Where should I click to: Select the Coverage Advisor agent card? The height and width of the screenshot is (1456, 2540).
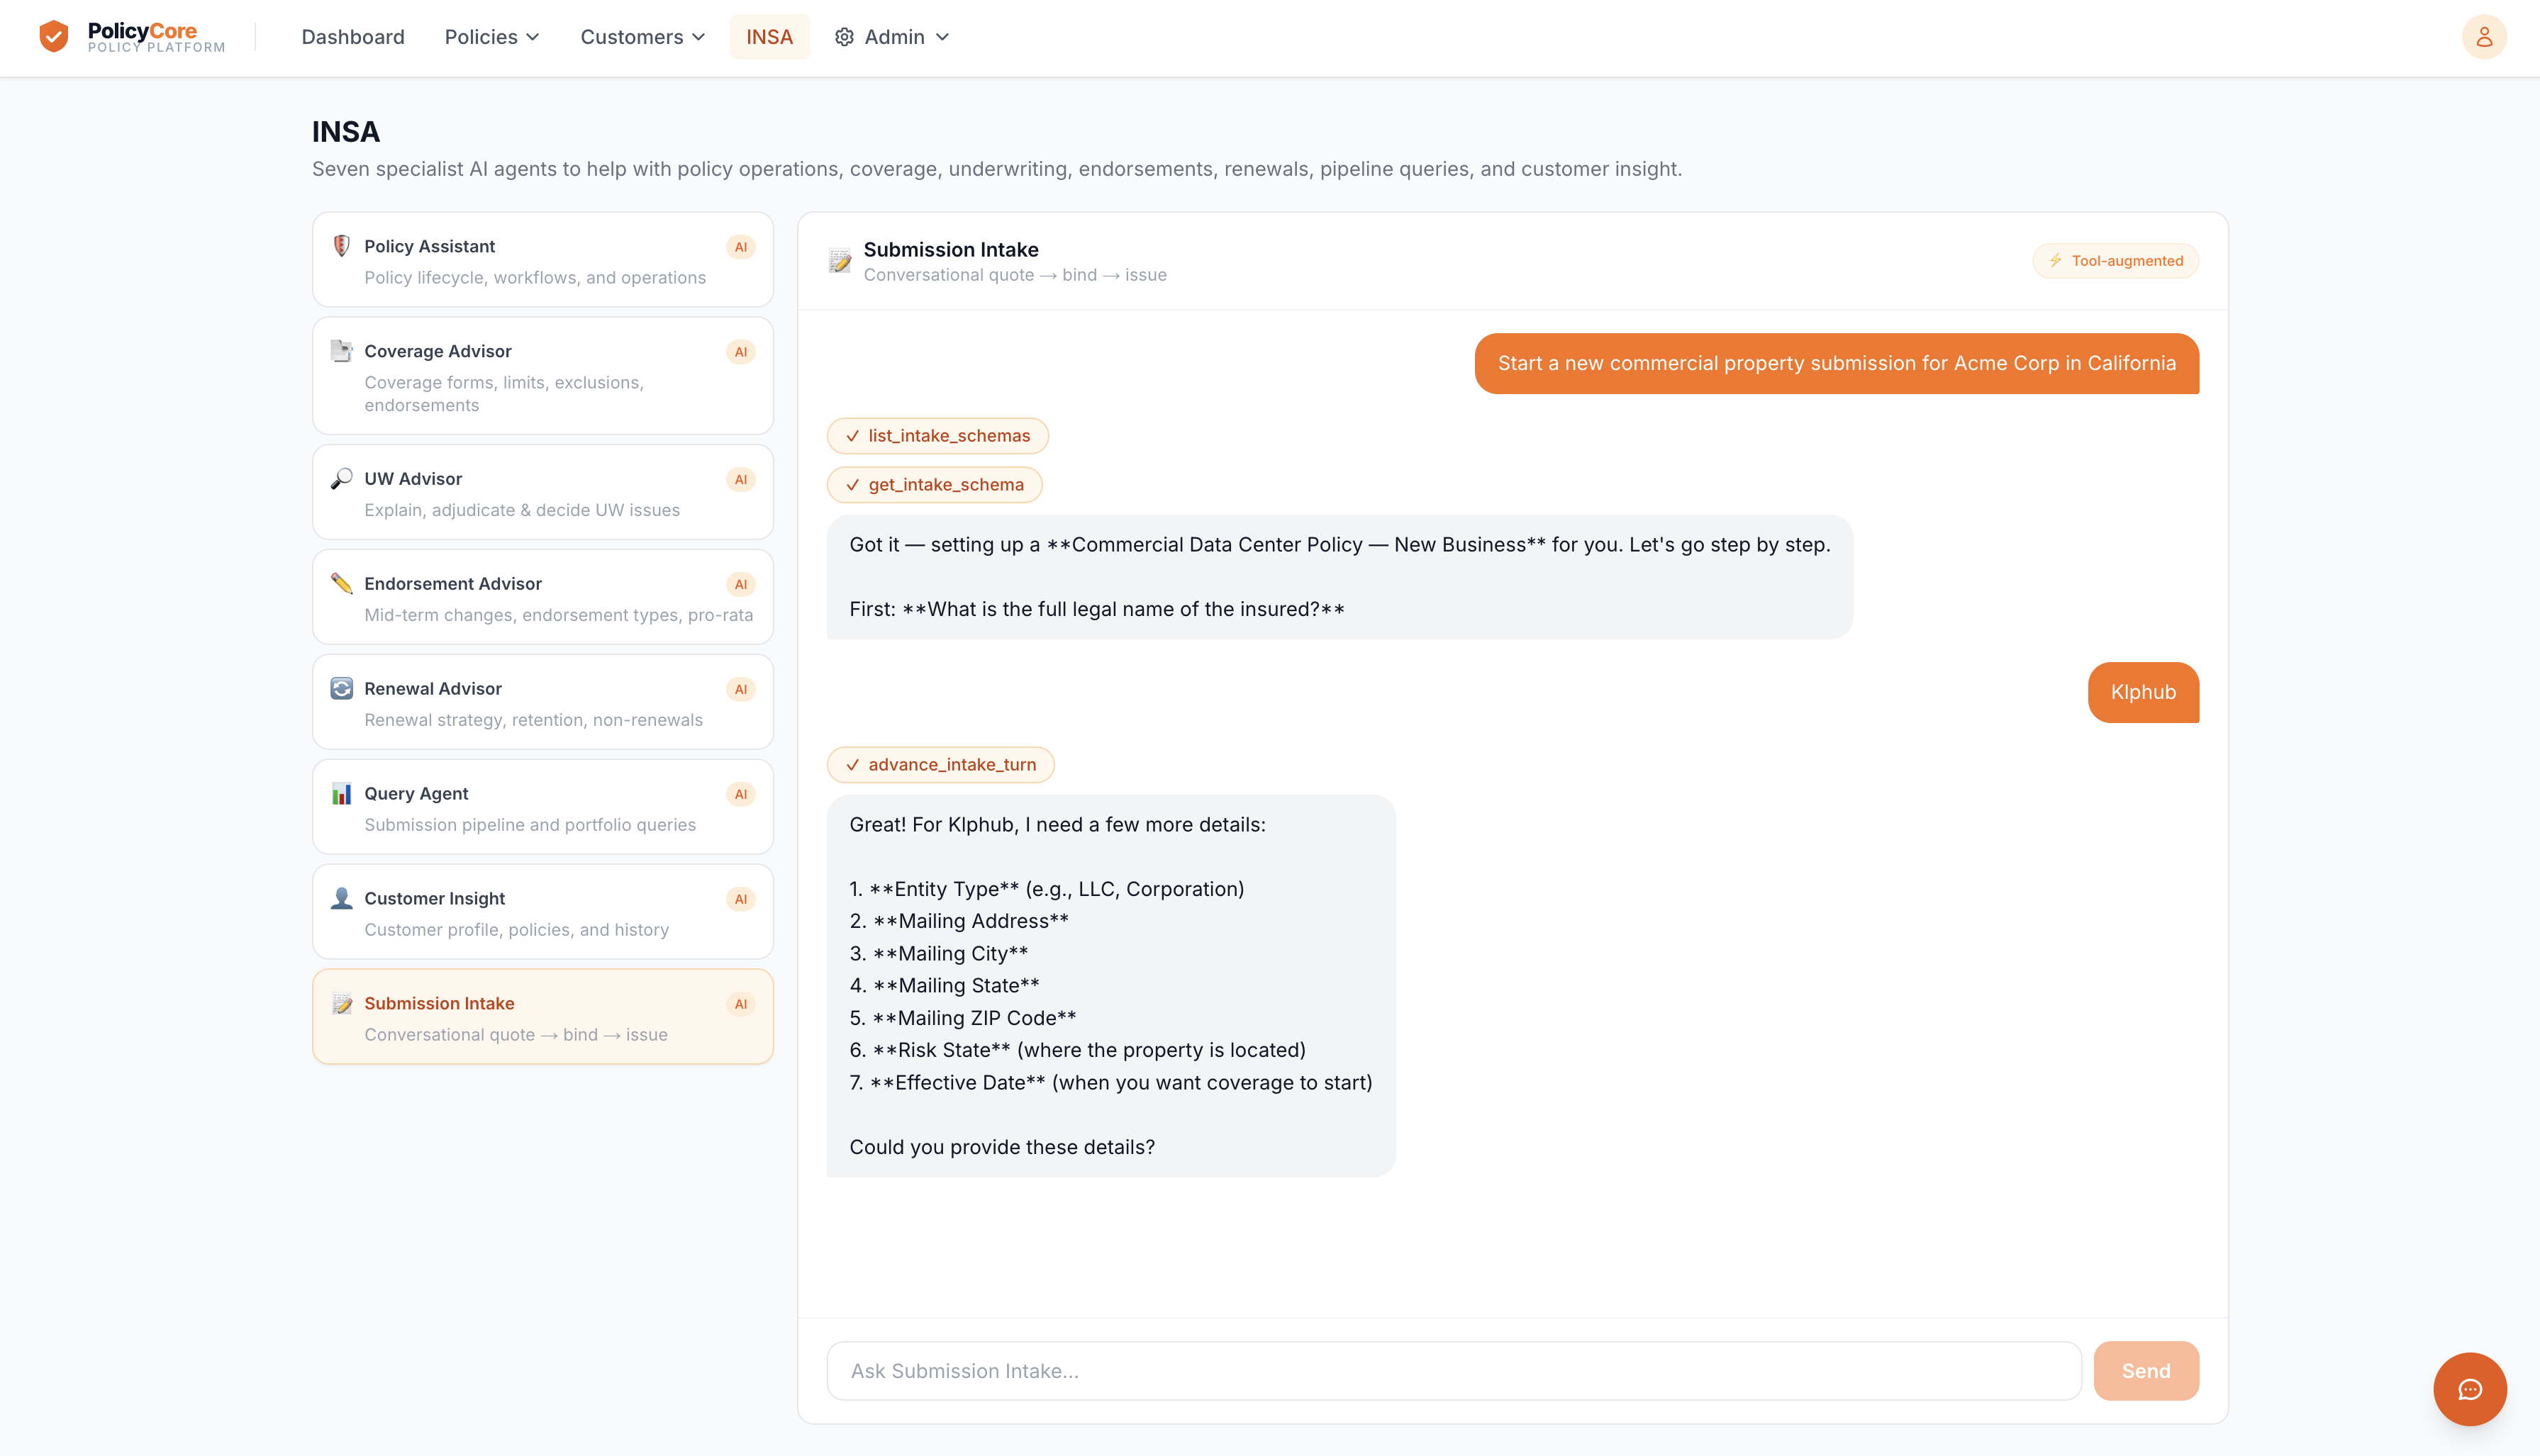pyautogui.click(x=543, y=376)
